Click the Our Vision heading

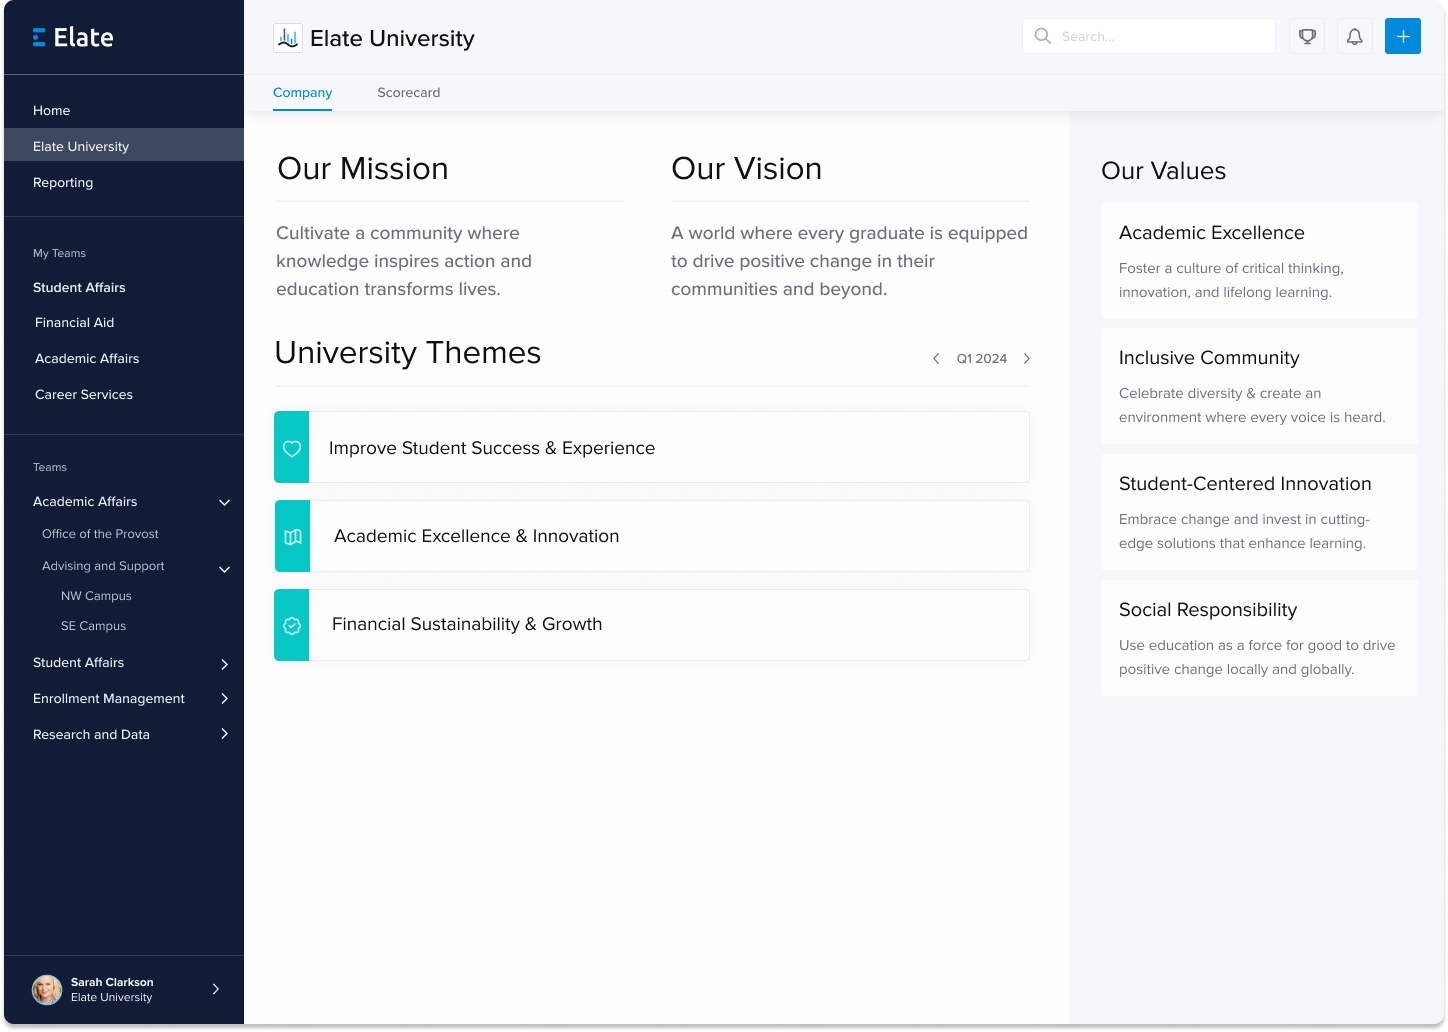click(x=747, y=169)
